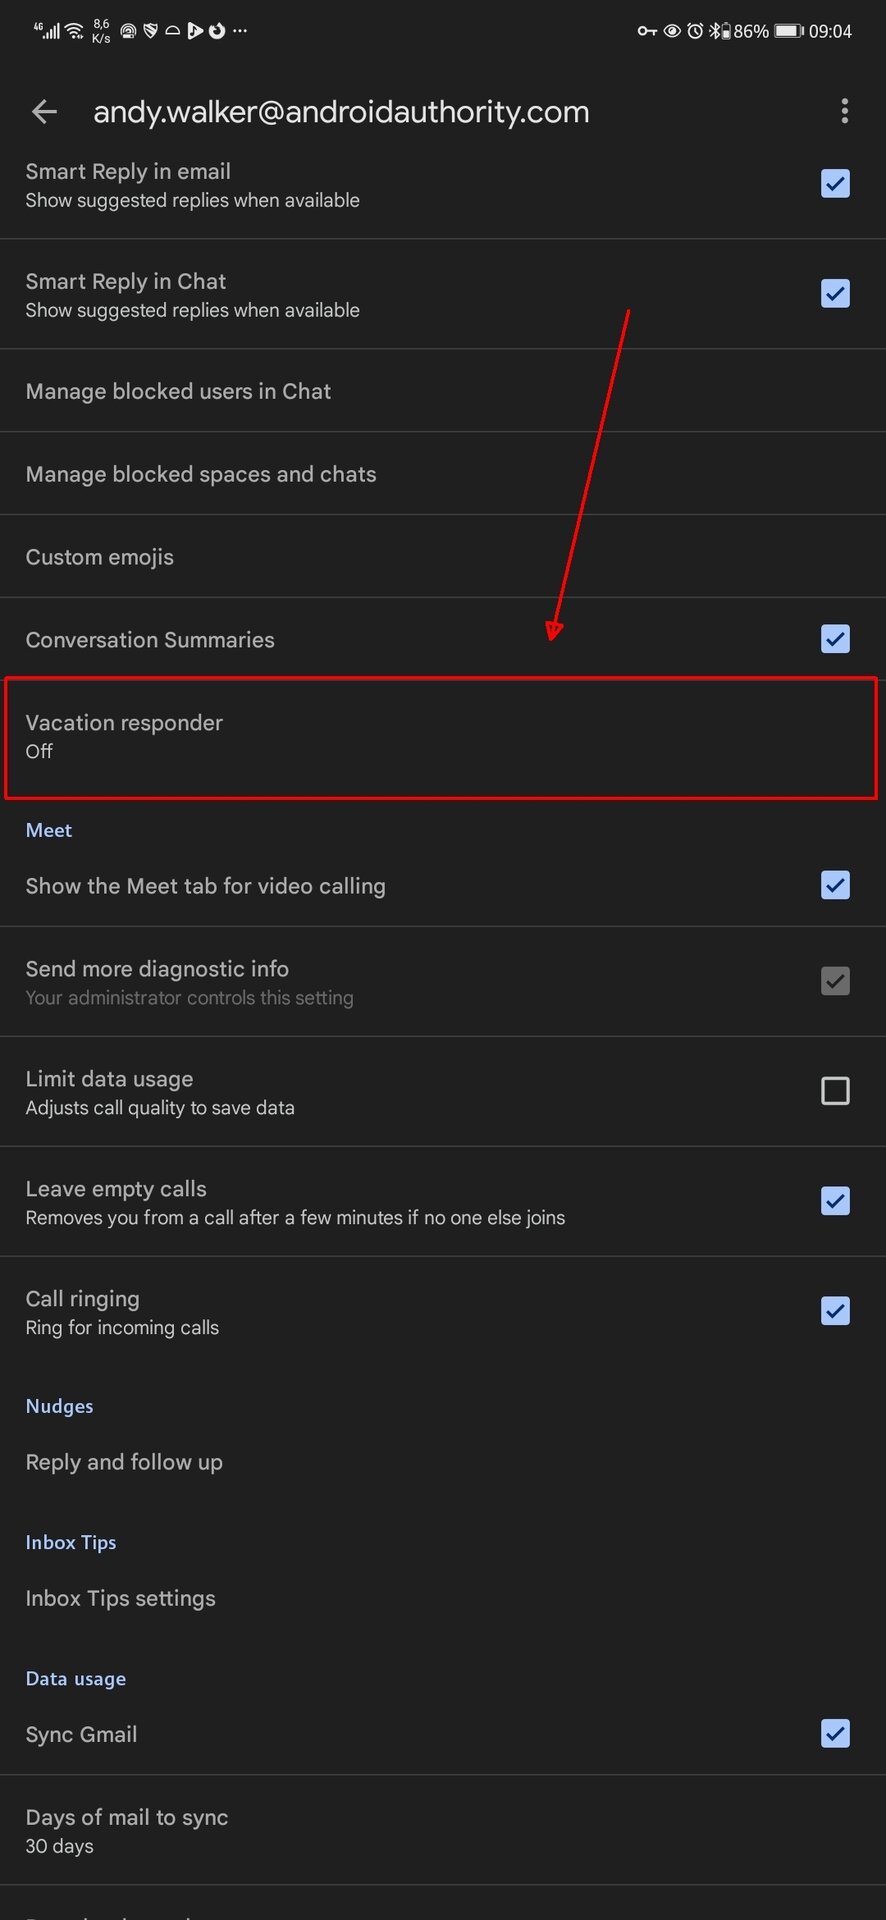Disable Call ringing checkbox
Viewport: 886px width, 1920px height.
[835, 1311]
